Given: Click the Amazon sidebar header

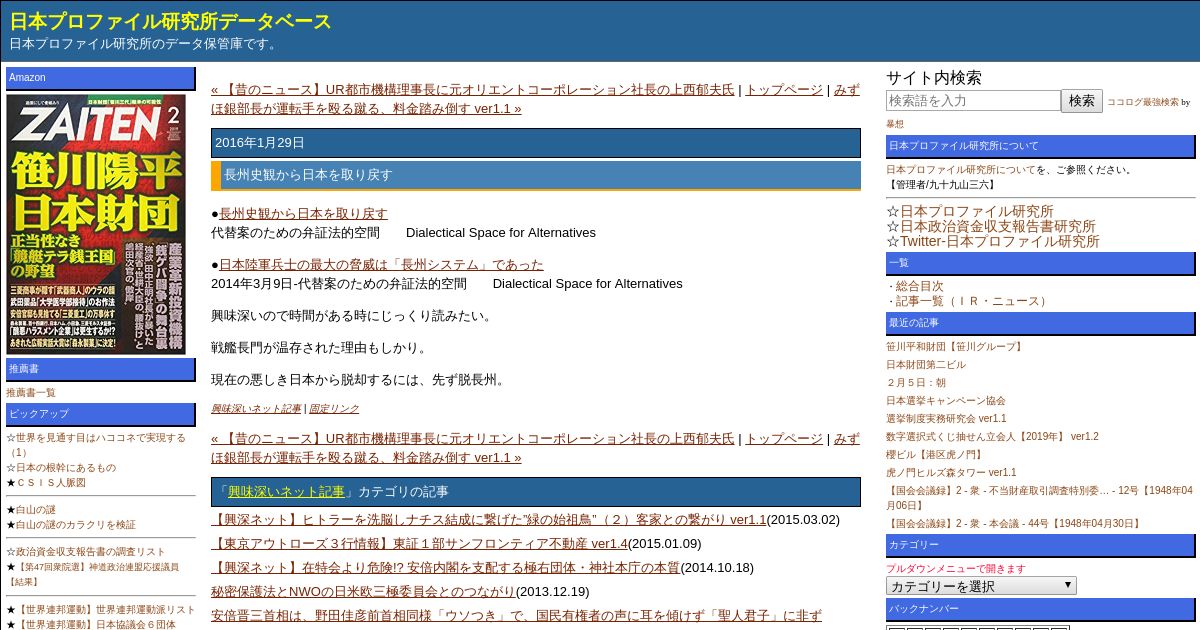Looking at the screenshot, I should pos(101,78).
